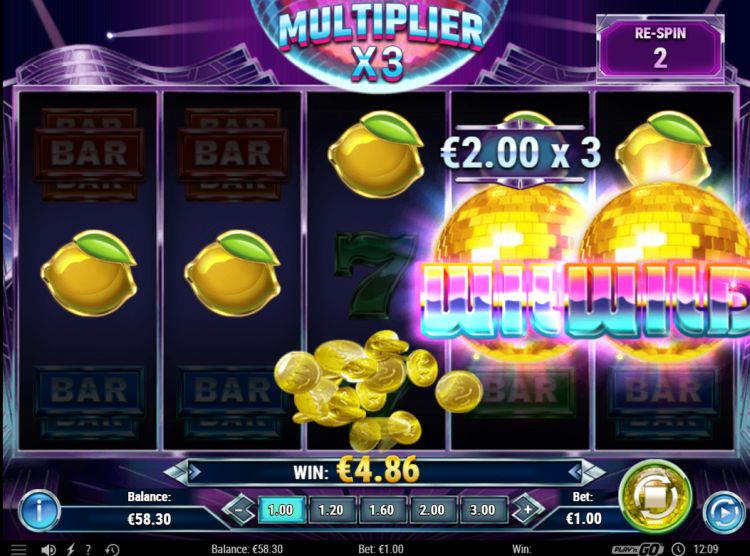Select the 1.20 bet value
The height and width of the screenshot is (556, 750).
click(331, 510)
